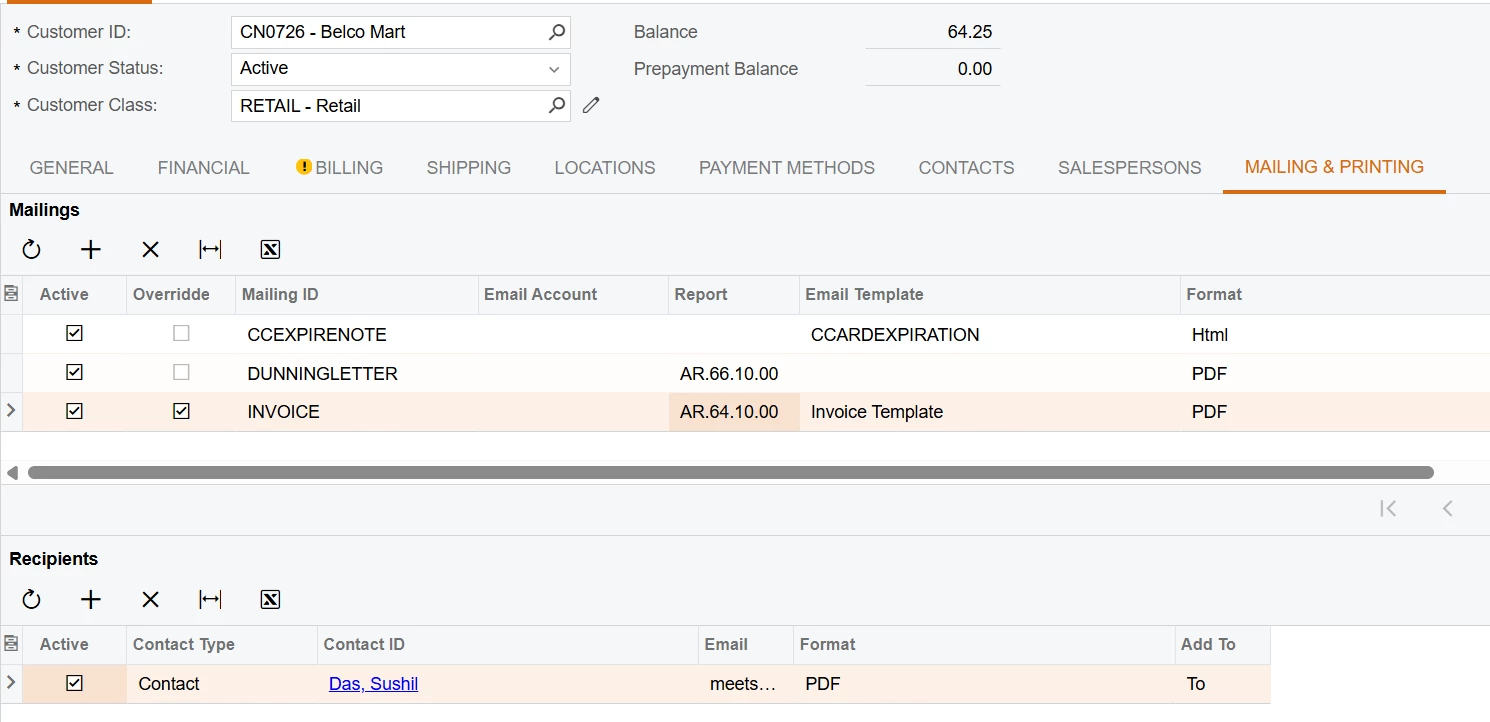Toggle Active checkbox for CCEXPIRENOTE
Image resolution: width=1490 pixels, height=722 pixels.
[x=74, y=334]
